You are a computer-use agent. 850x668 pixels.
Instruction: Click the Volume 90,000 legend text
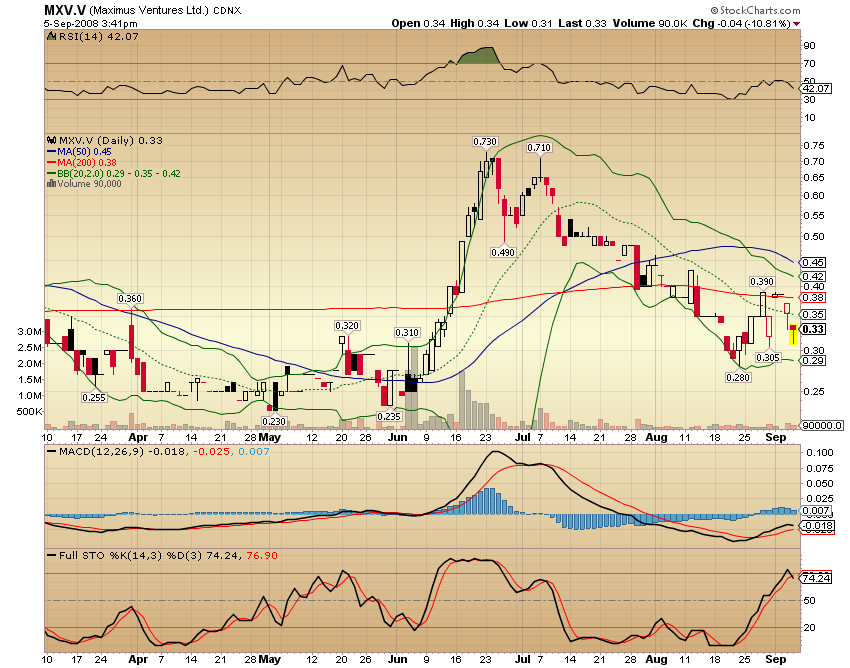coord(89,184)
